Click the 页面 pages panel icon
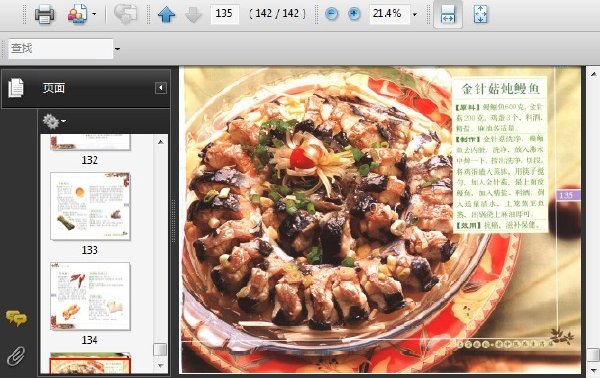 [16, 88]
